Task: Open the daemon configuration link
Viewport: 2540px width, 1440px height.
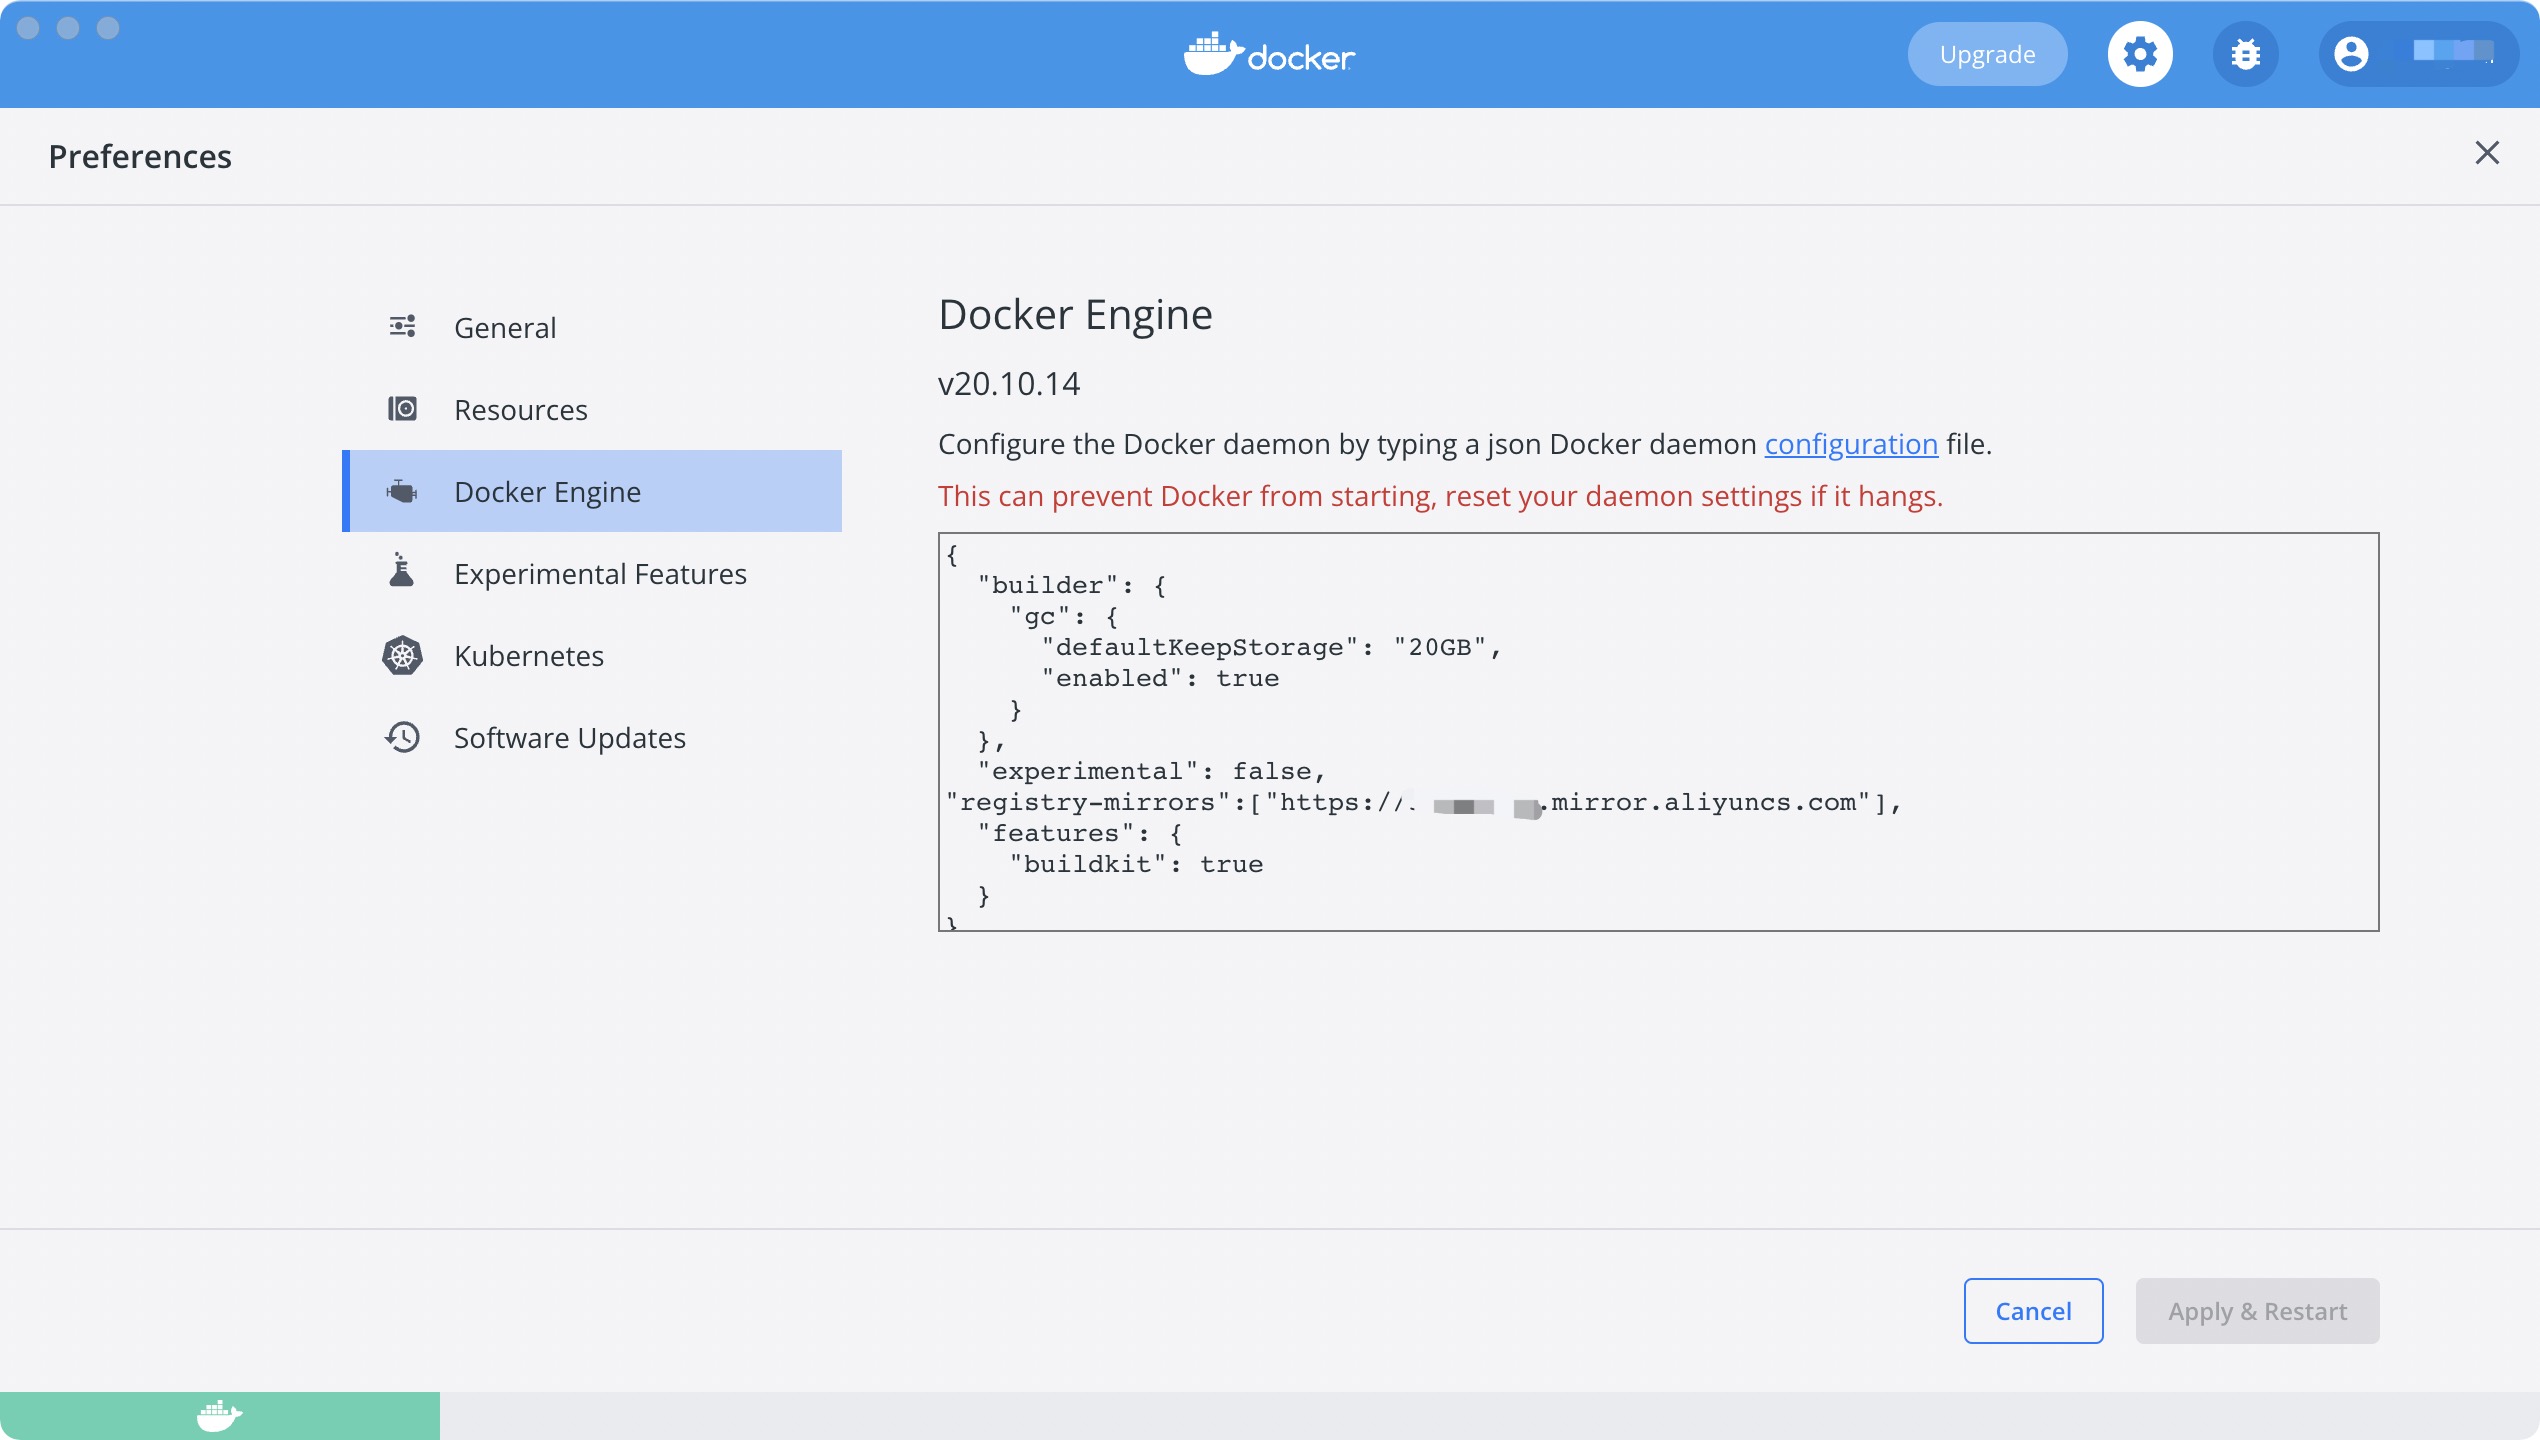Action: click(1850, 444)
